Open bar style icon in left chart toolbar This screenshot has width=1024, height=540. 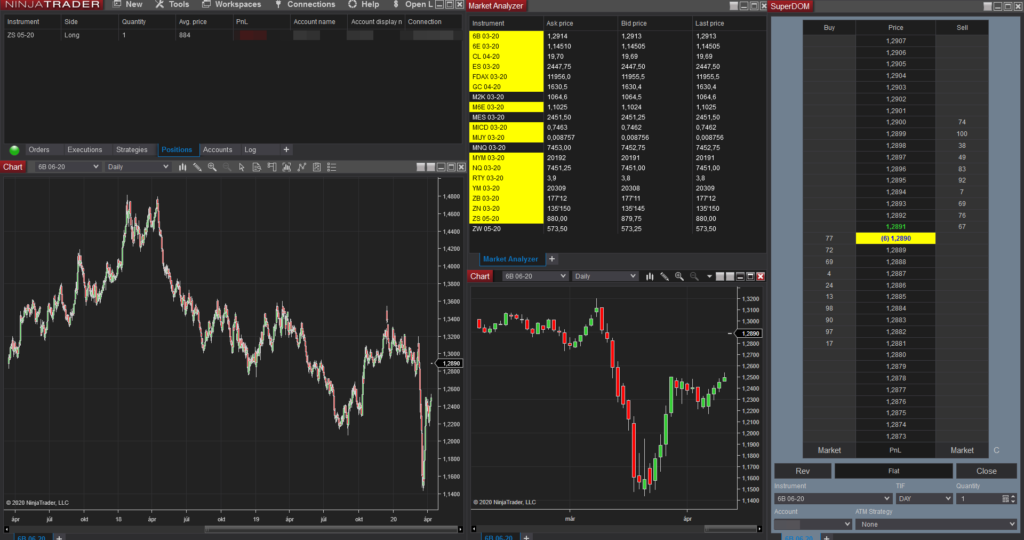182,167
